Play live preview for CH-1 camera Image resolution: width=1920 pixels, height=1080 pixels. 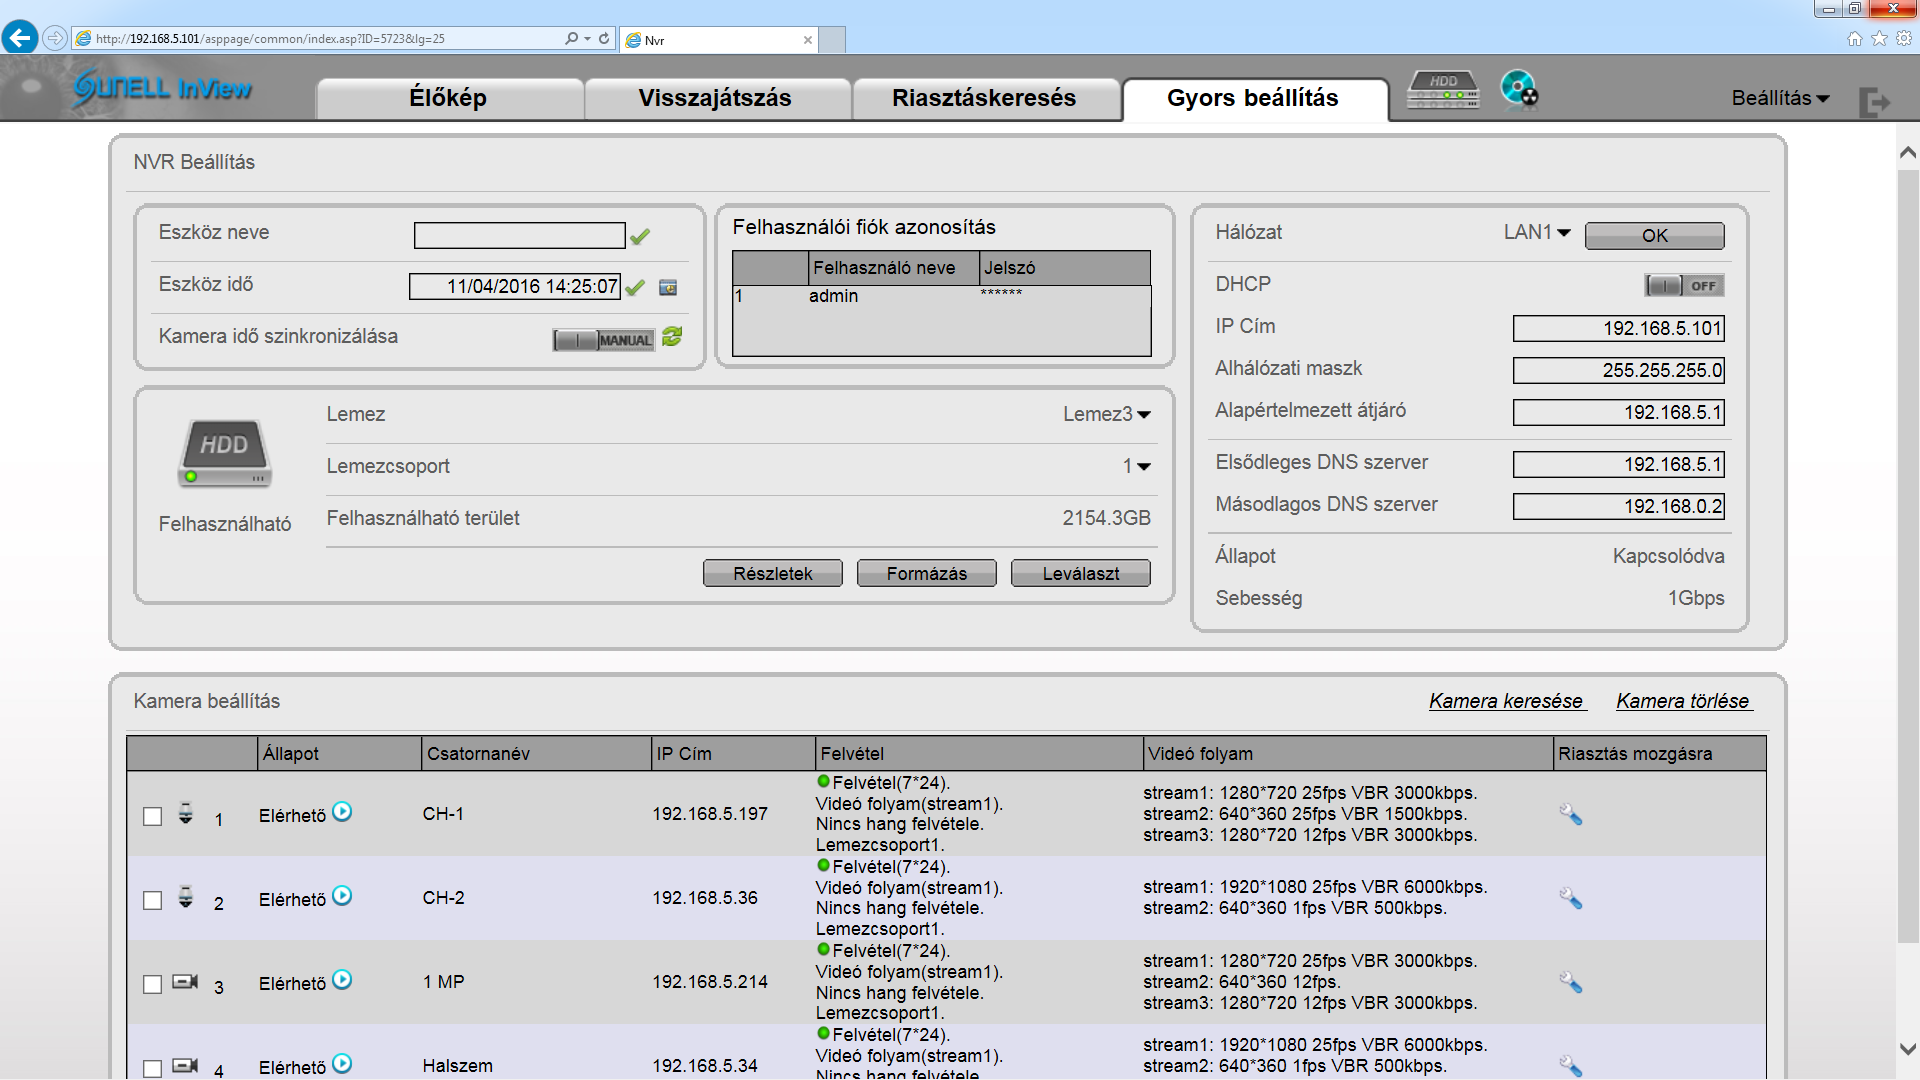342,812
